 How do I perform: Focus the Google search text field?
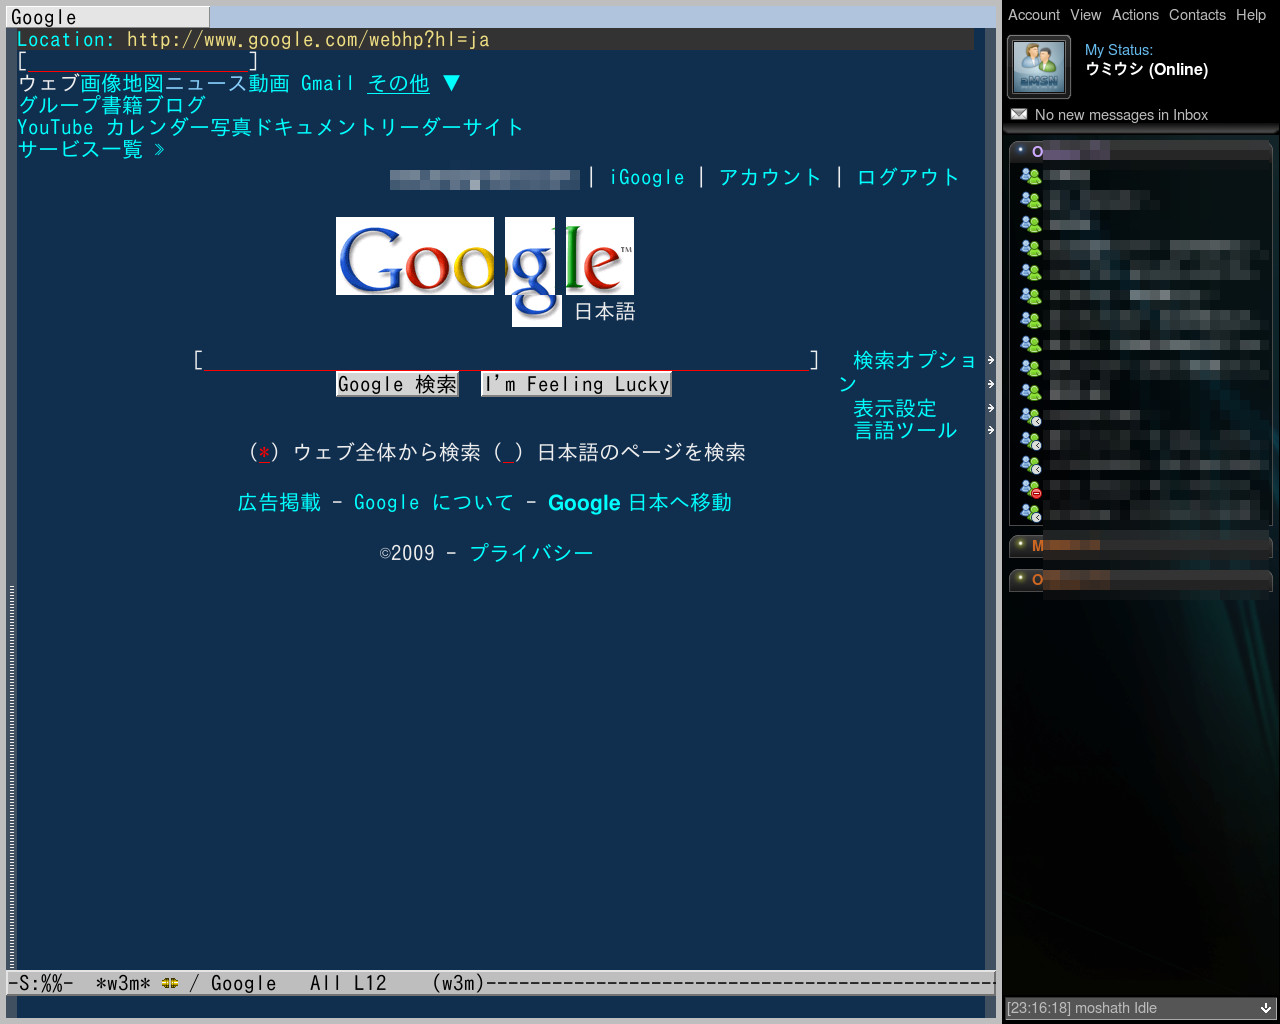point(506,360)
